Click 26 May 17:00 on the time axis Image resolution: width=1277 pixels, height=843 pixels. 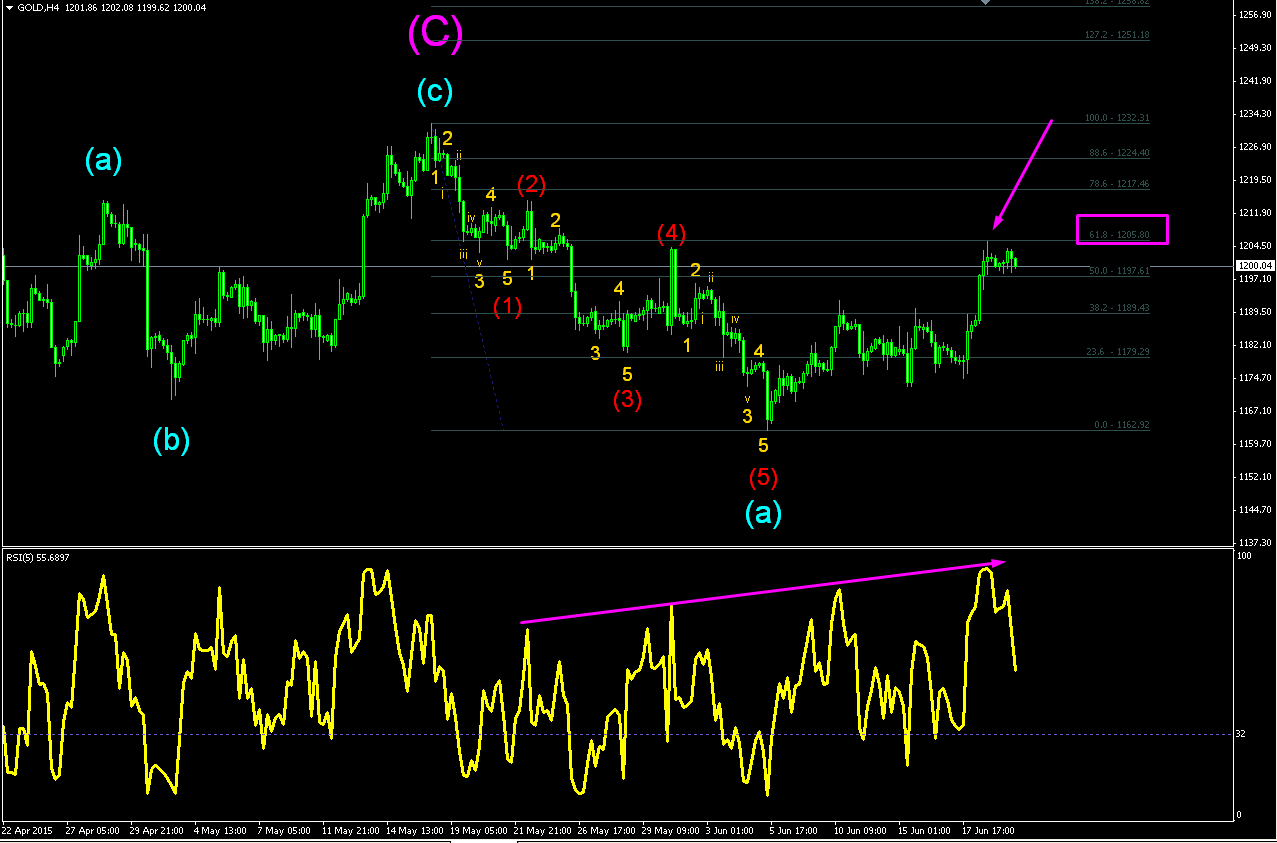(605, 830)
